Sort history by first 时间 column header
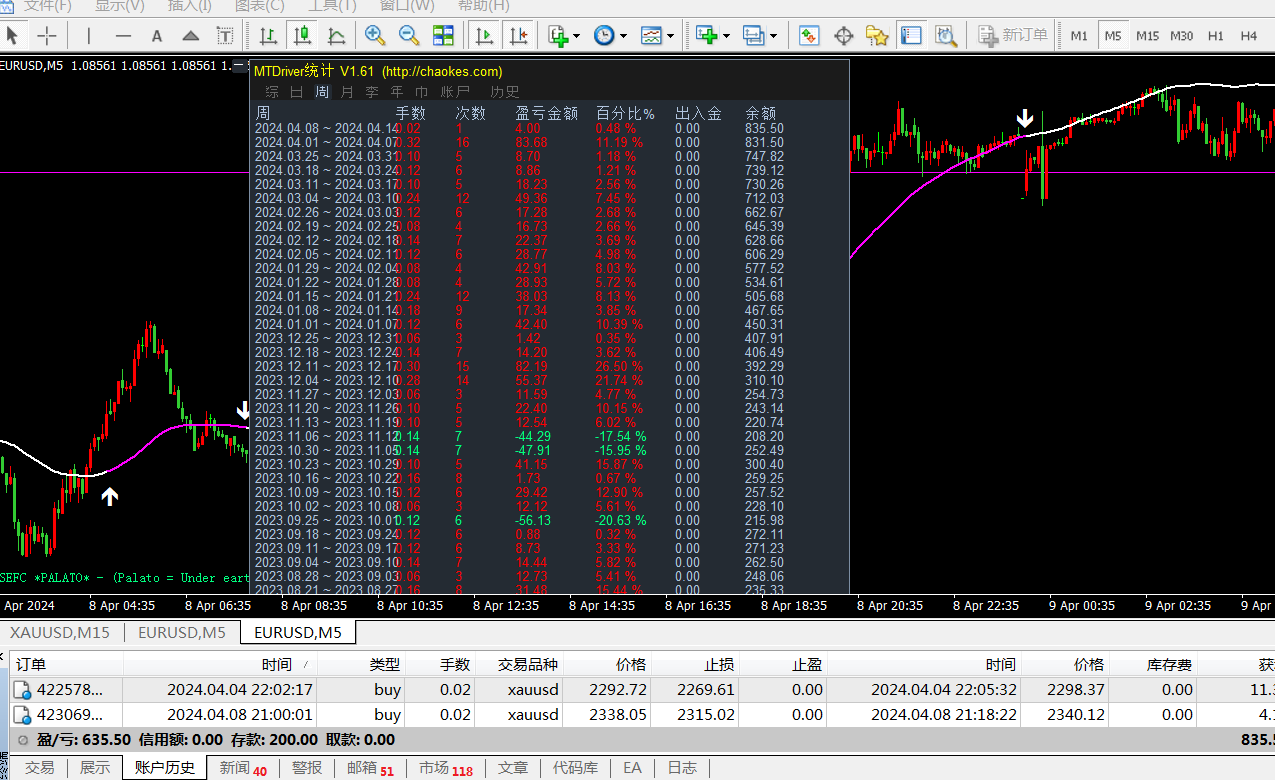The width and height of the screenshot is (1275, 780). (x=220, y=664)
